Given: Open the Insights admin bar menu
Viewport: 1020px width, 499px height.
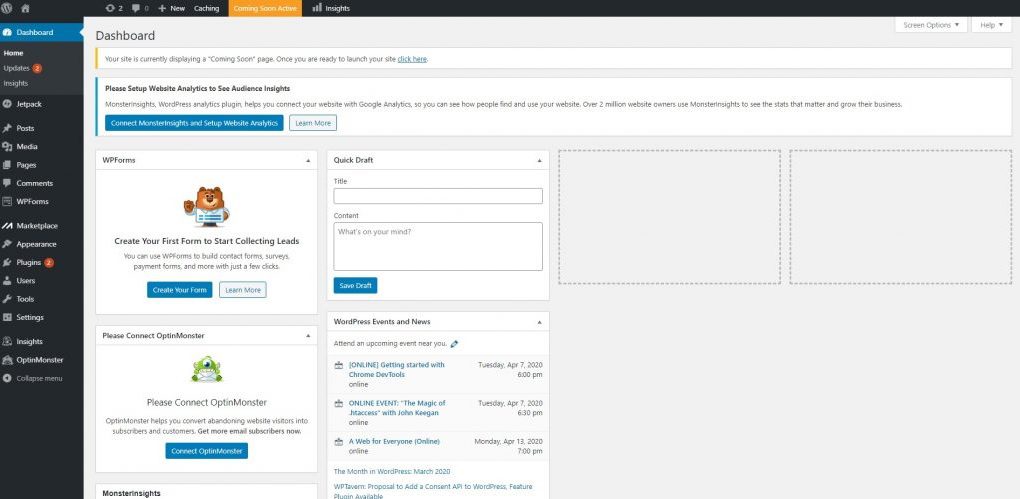Looking at the screenshot, I should [x=330, y=8].
